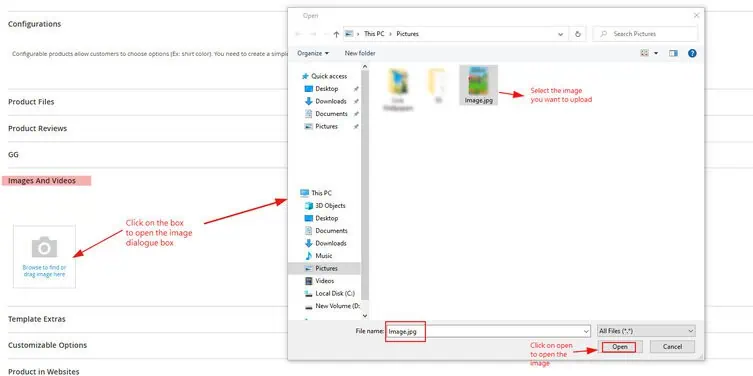Click the Cancel button
The image size is (753, 376).
point(672,347)
